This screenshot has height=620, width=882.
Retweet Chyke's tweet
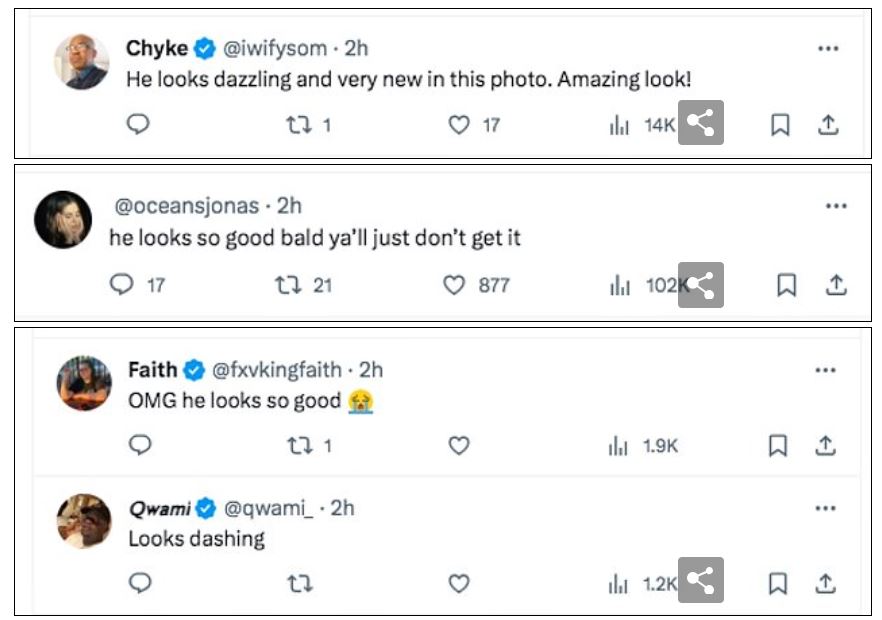(x=298, y=125)
